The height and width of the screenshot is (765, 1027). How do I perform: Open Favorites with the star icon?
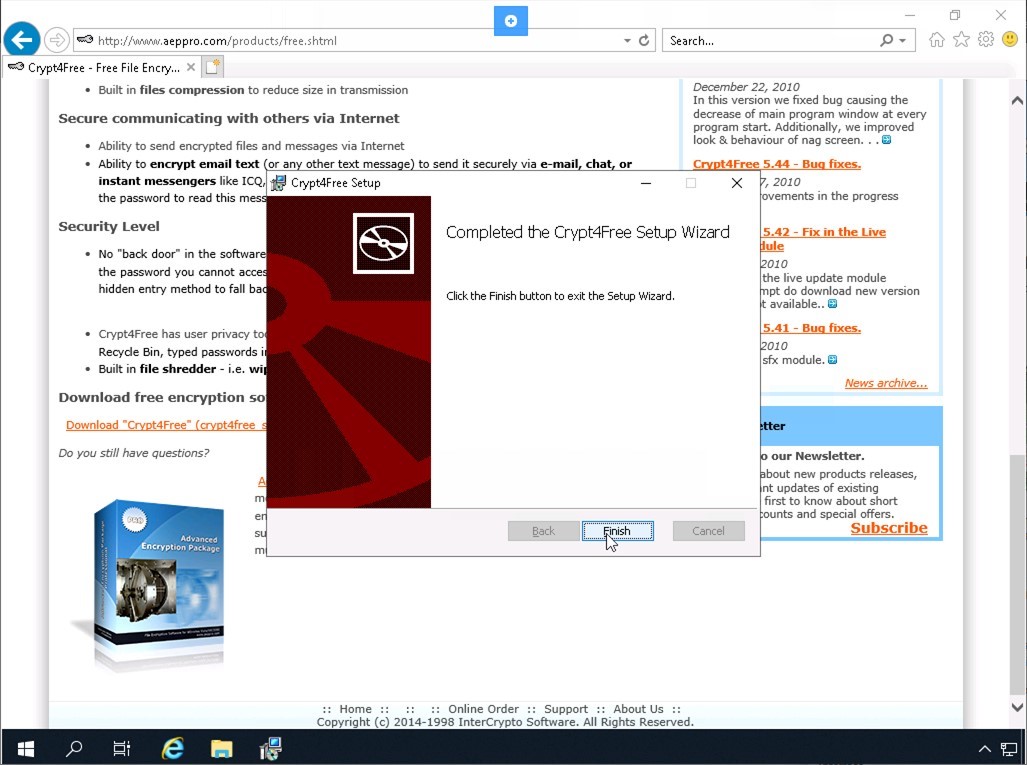961,40
